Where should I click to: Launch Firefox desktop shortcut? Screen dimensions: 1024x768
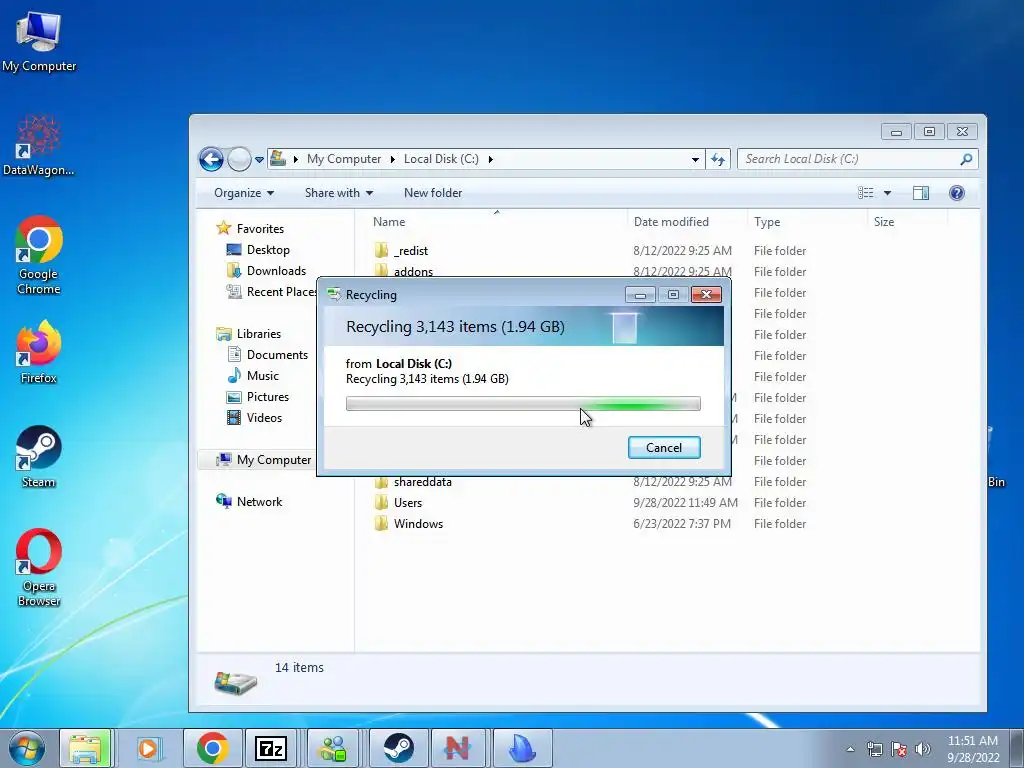click(x=39, y=351)
